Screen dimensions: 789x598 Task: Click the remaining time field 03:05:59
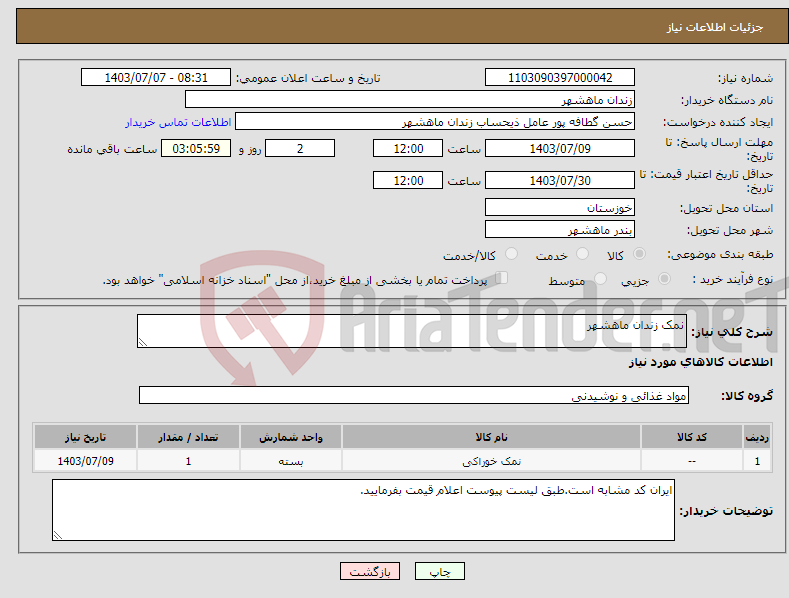pyautogui.click(x=196, y=148)
